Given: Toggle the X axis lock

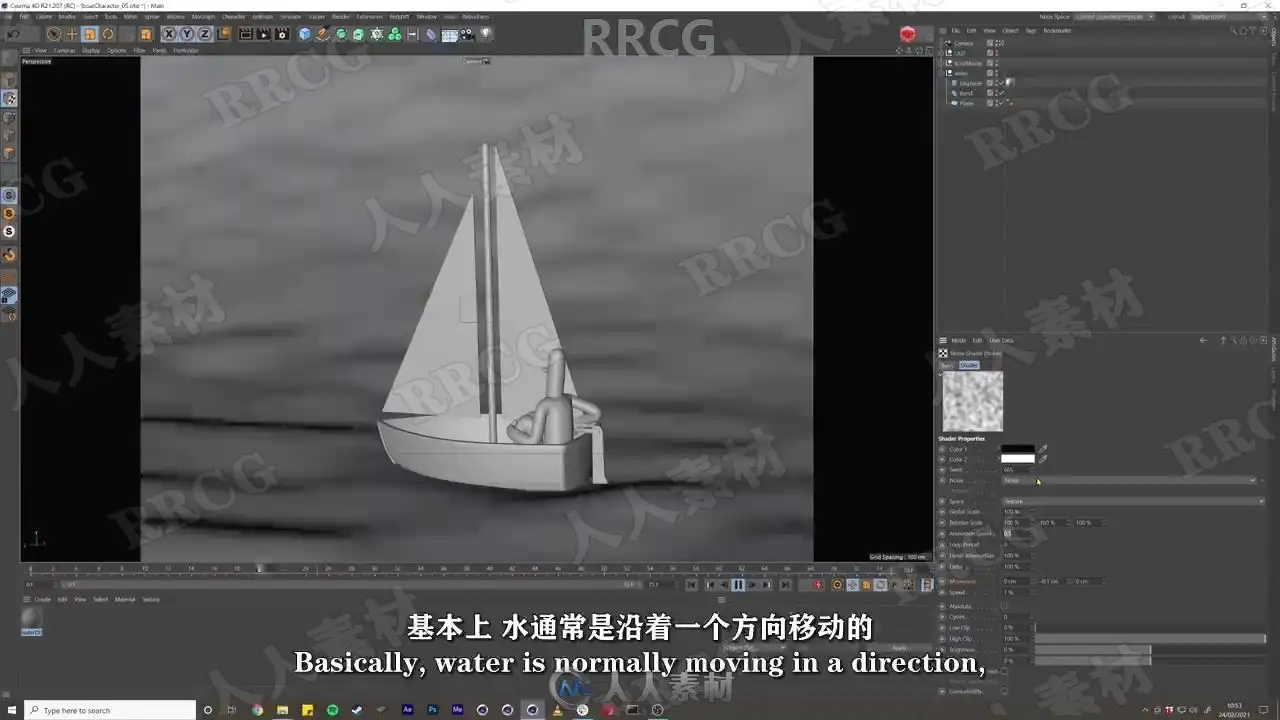Looking at the screenshot, I should (169, 34).
